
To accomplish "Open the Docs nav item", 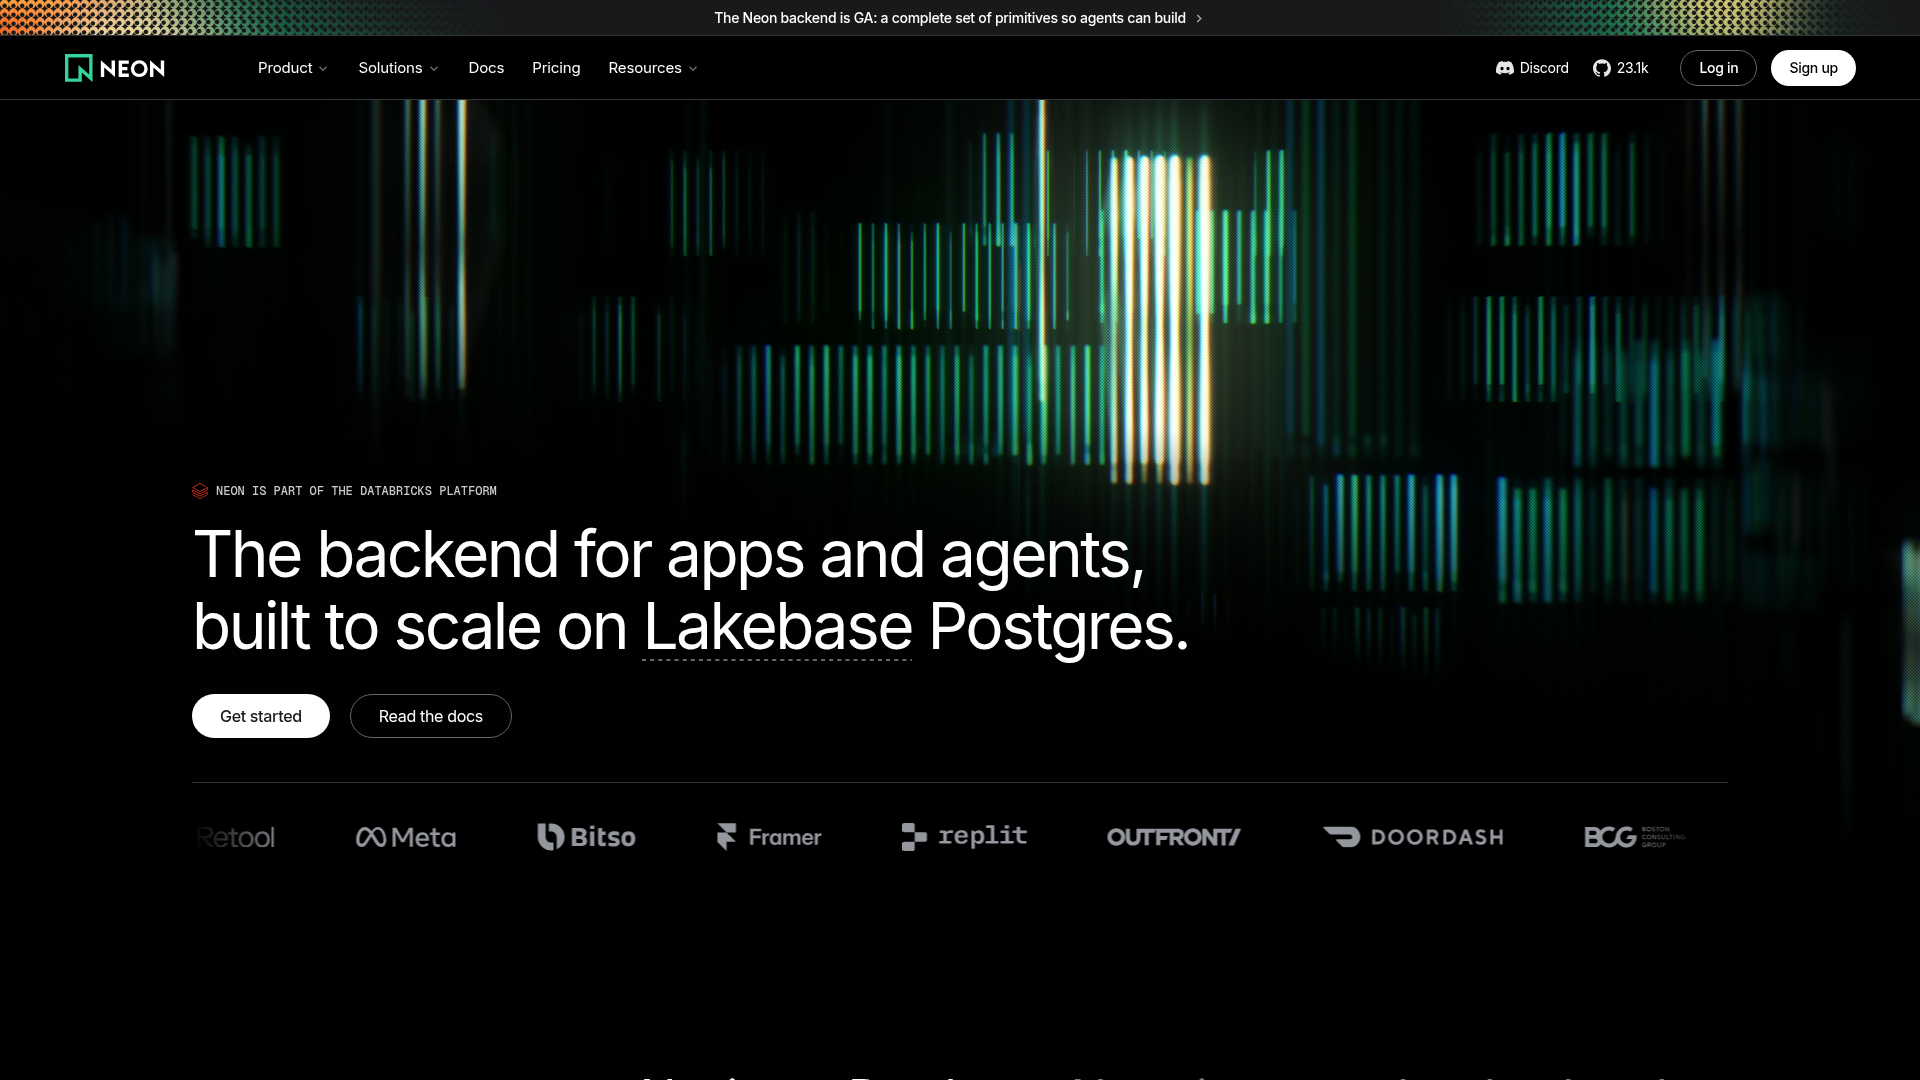I will pyautogui.click(x=486, y=68).
